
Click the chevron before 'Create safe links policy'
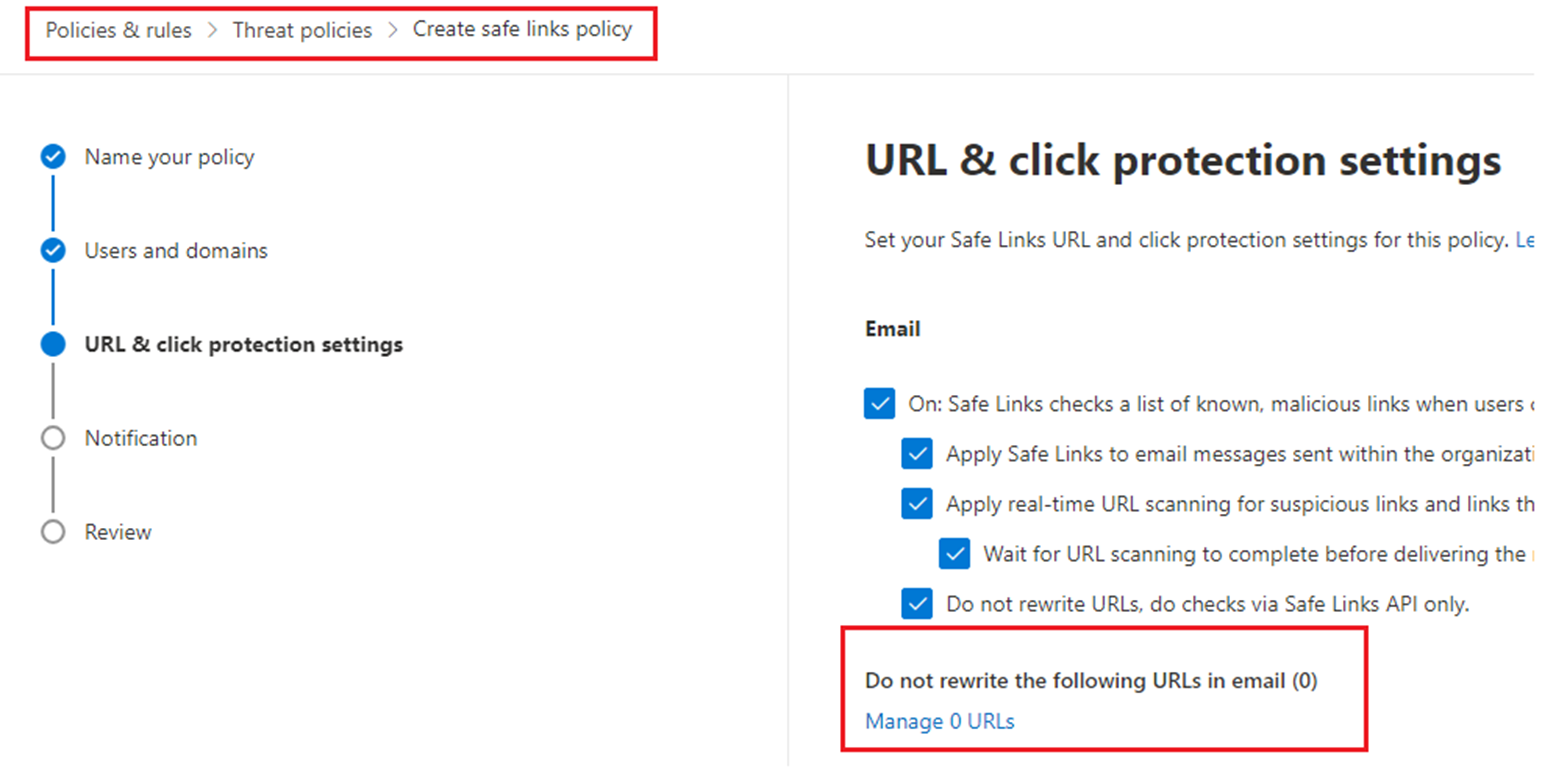point(393,31)
